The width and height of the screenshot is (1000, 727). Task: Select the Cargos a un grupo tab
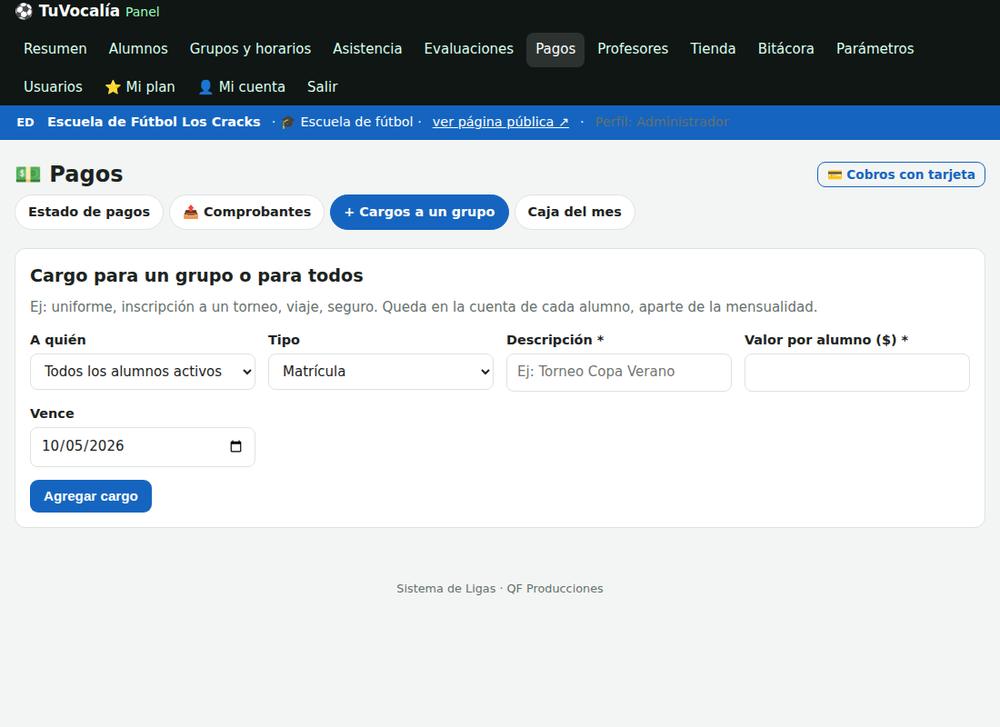(x=419, y=212)
